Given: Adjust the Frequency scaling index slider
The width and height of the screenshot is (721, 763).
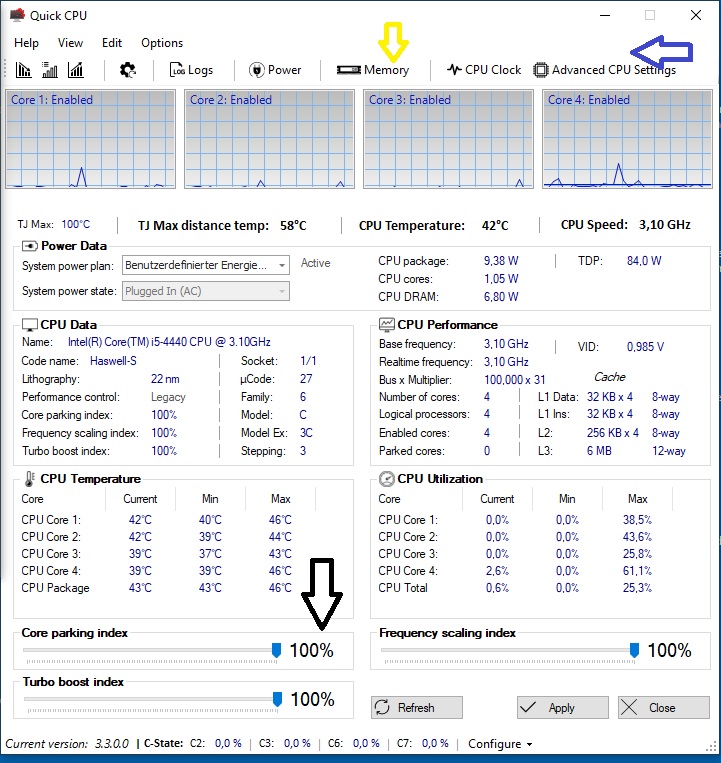Looking at the screenshot, I should point(634,650).
